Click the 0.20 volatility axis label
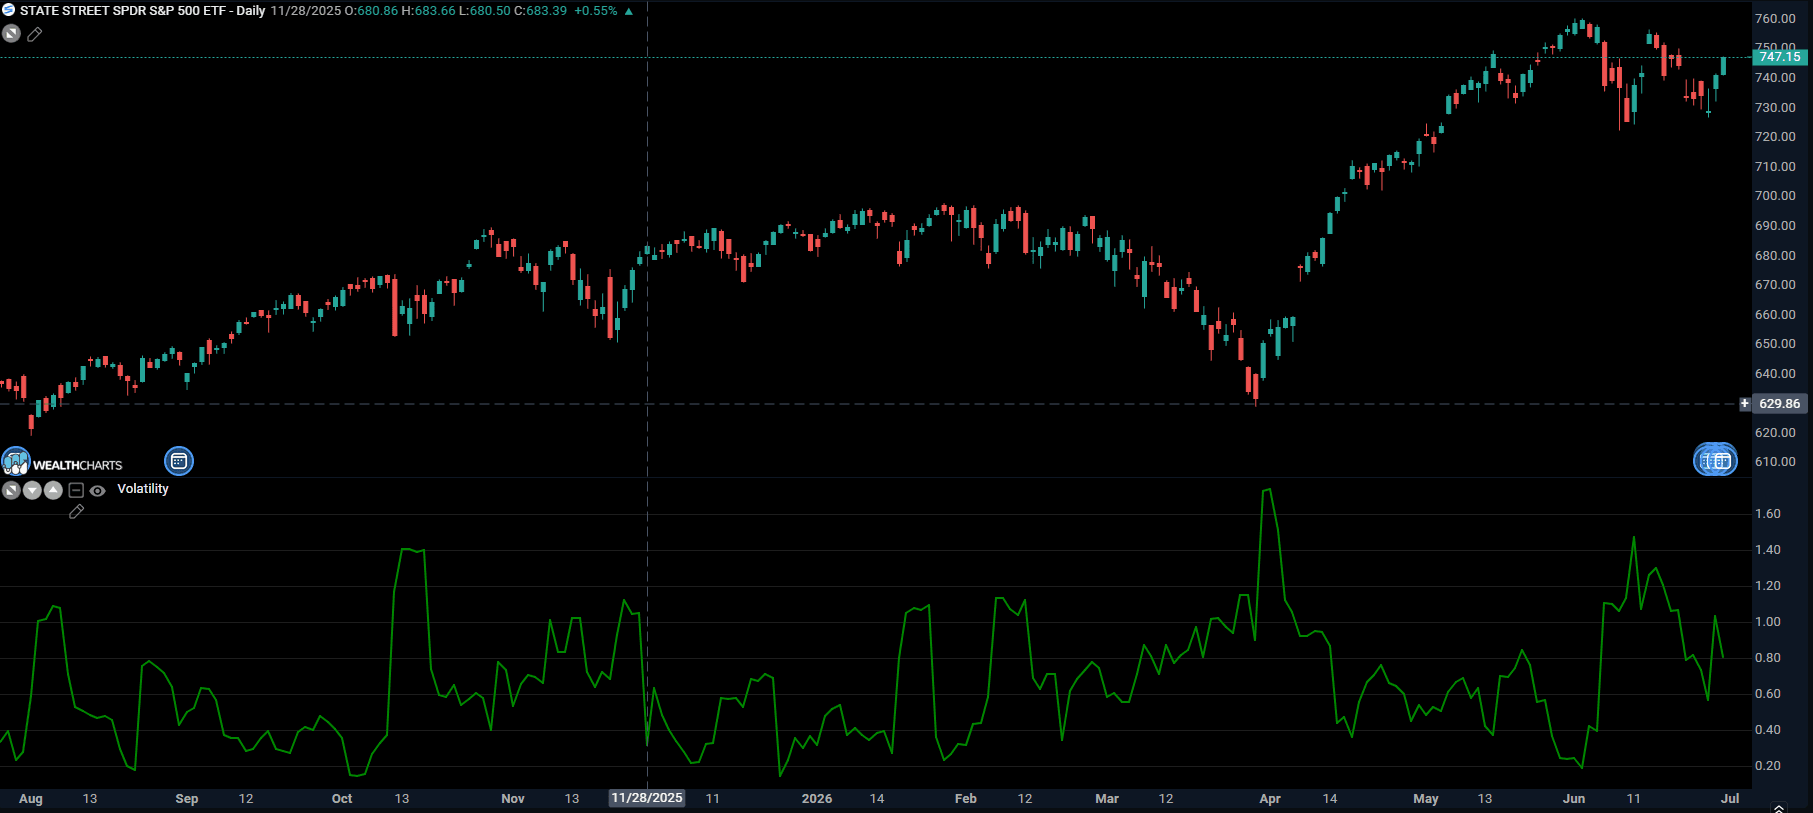The image size is (1813, 813). [1768, 766]
